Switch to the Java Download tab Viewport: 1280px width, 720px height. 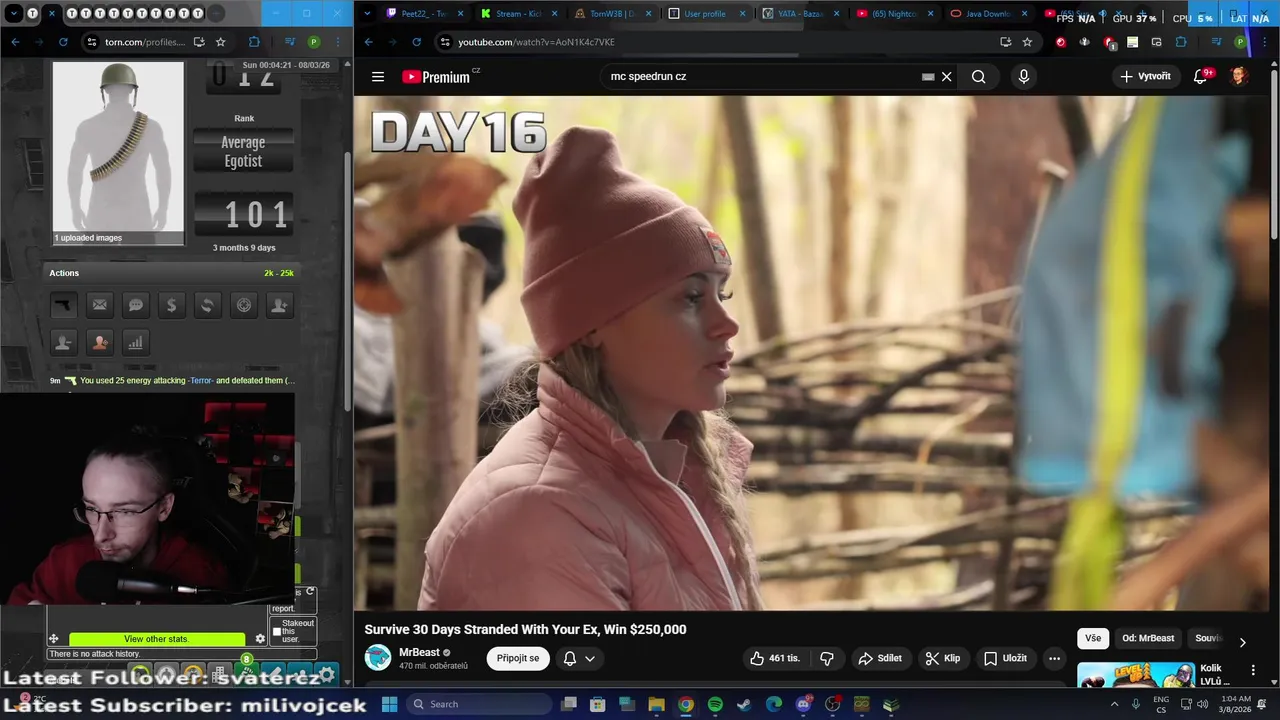coord(987,14)
